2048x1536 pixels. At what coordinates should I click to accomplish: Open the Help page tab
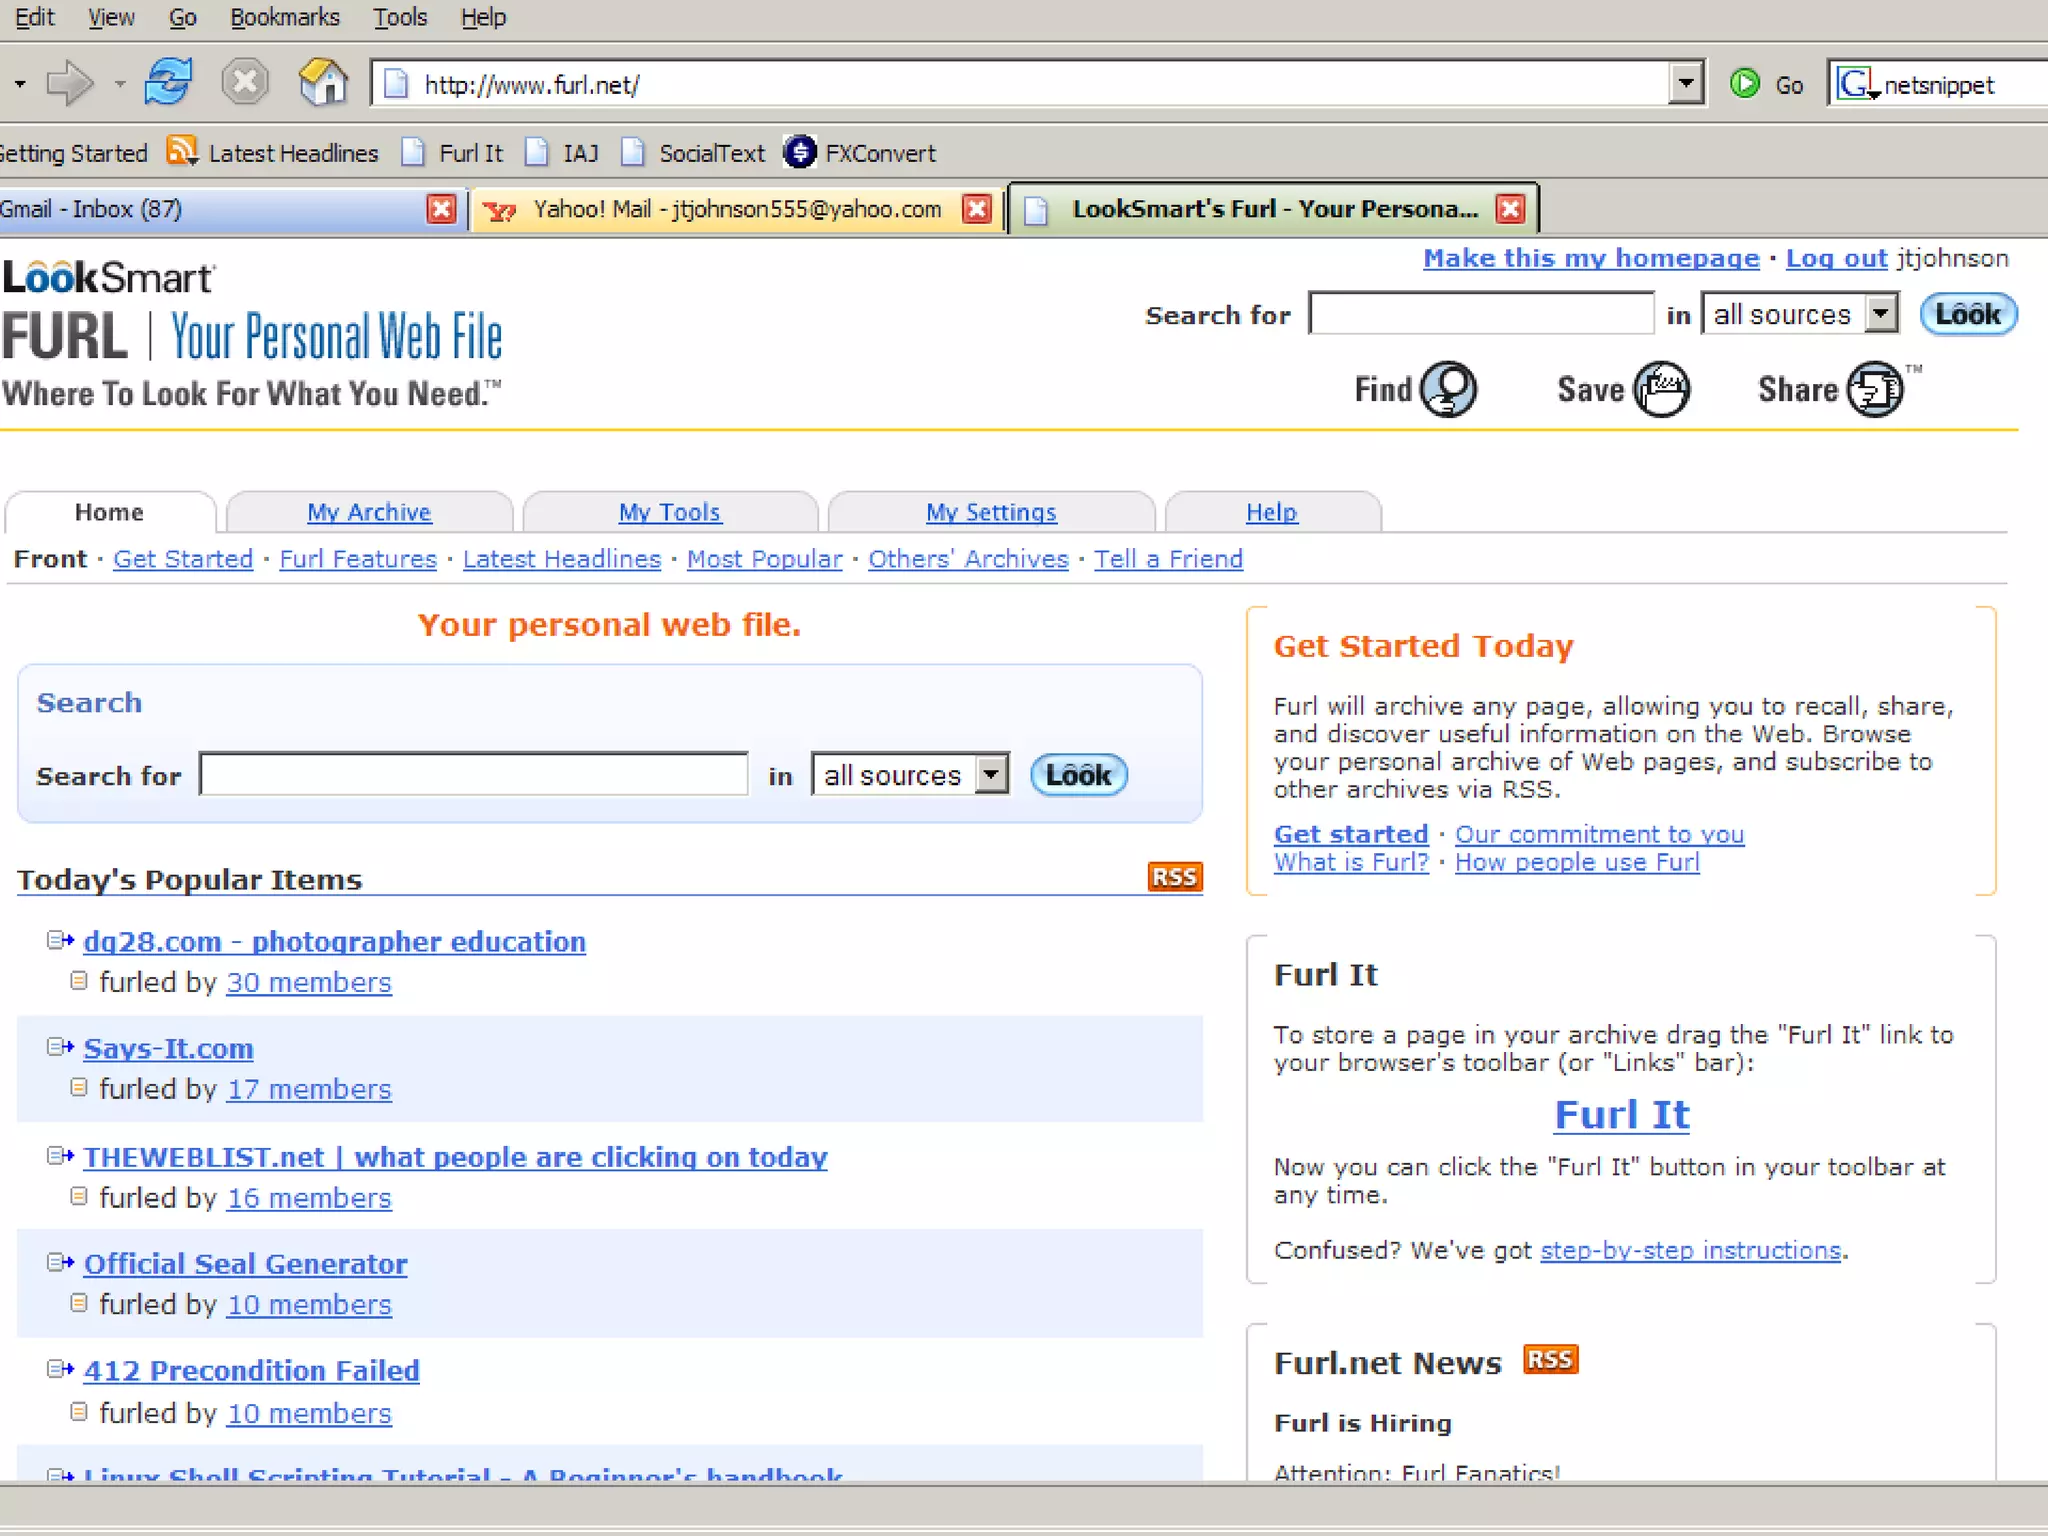point(1271,512)
